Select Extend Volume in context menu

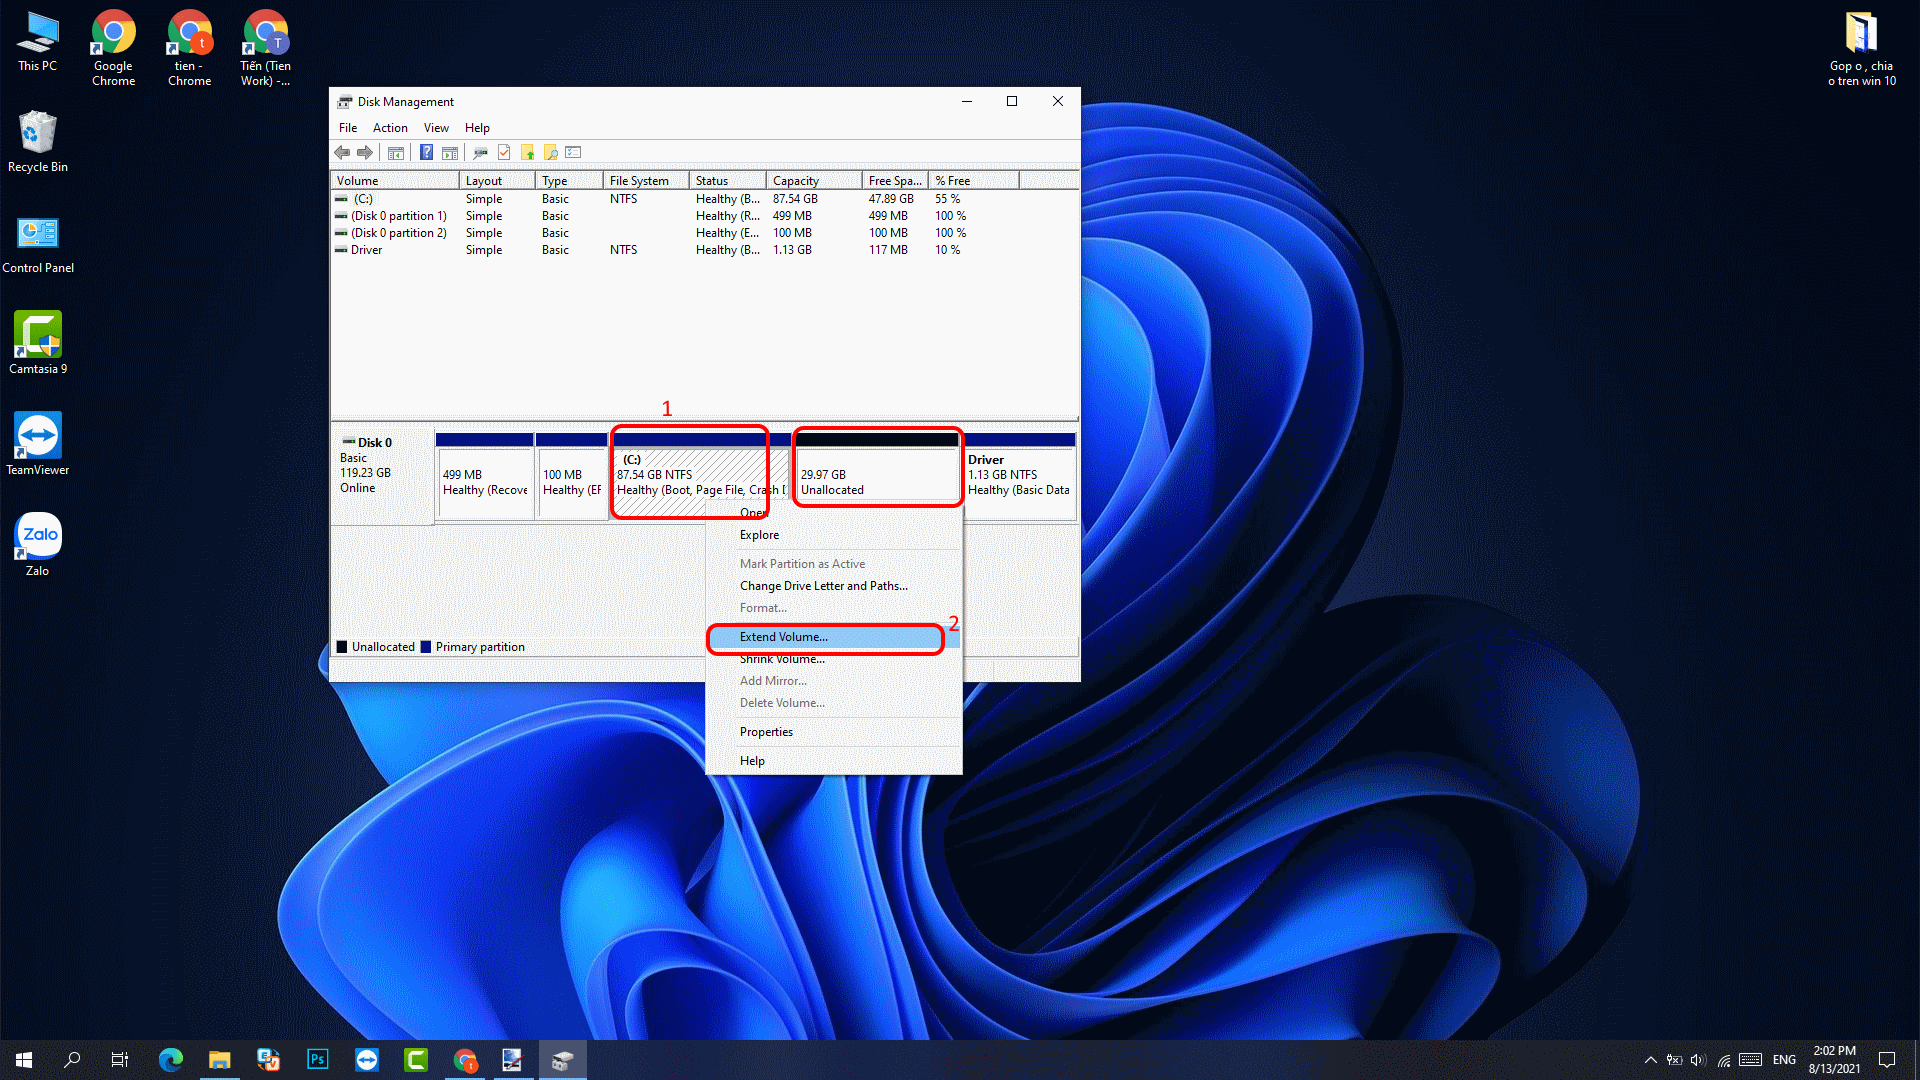(x=784, y=637)
